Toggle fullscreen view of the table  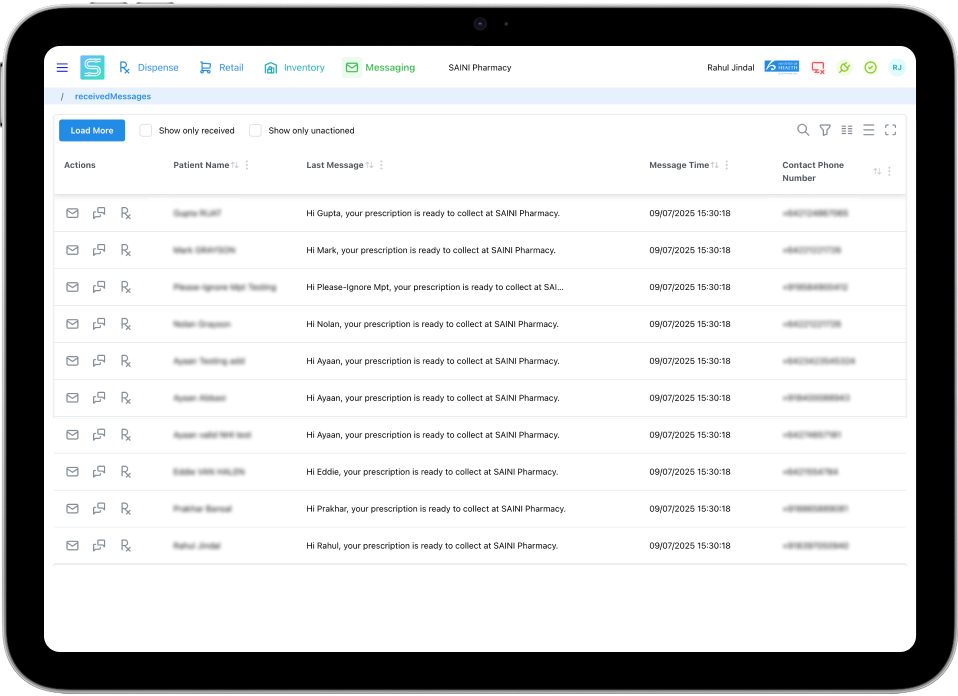[890, 130]
